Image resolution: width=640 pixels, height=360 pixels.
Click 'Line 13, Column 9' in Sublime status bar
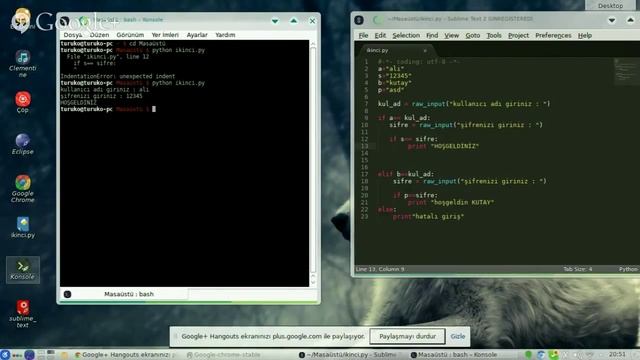point(380,269)
